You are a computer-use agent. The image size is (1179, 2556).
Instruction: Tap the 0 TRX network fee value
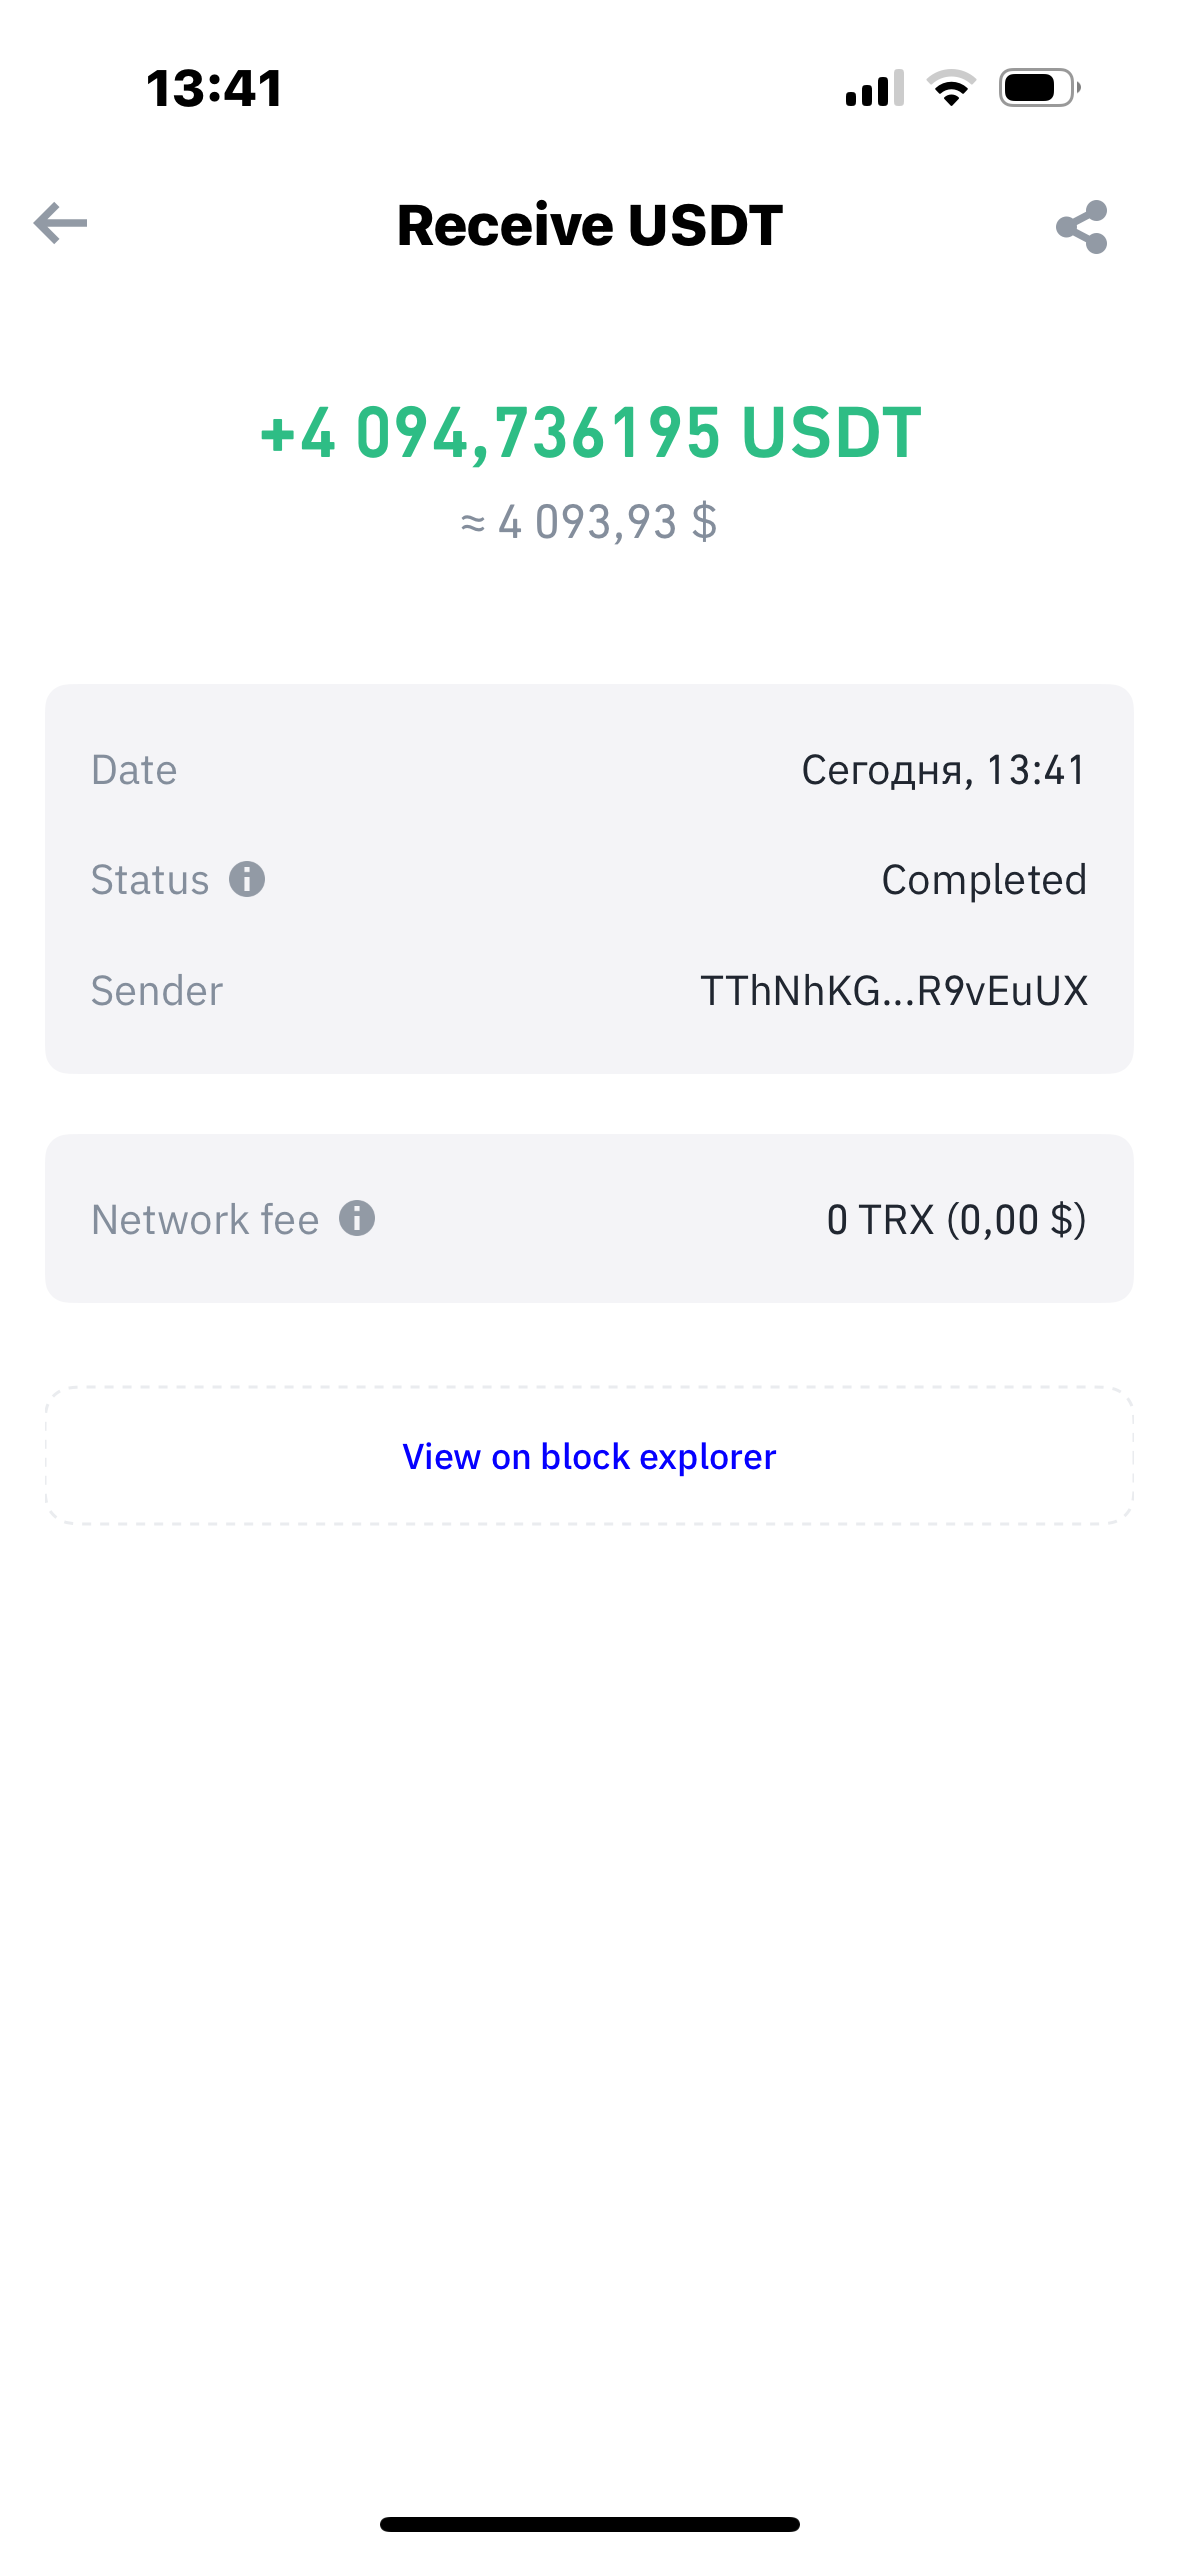(x=955, y=1220)
